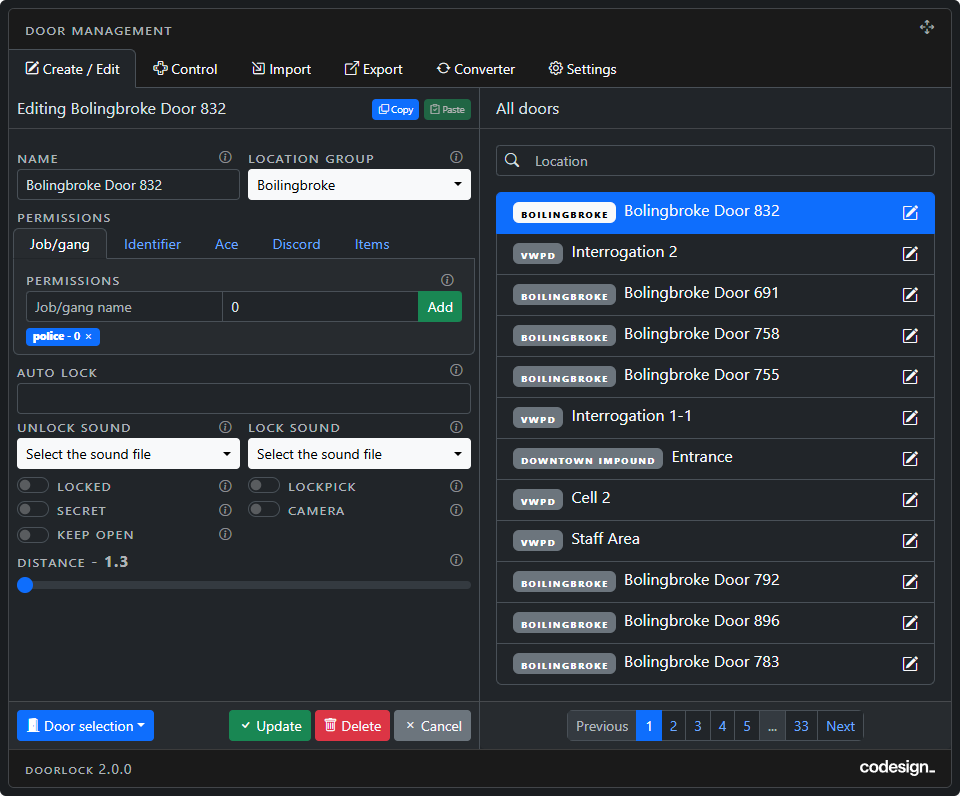Click the edit pencil icon for Interrogation 2
960x796 pixels.
click(x=910, y=253)
